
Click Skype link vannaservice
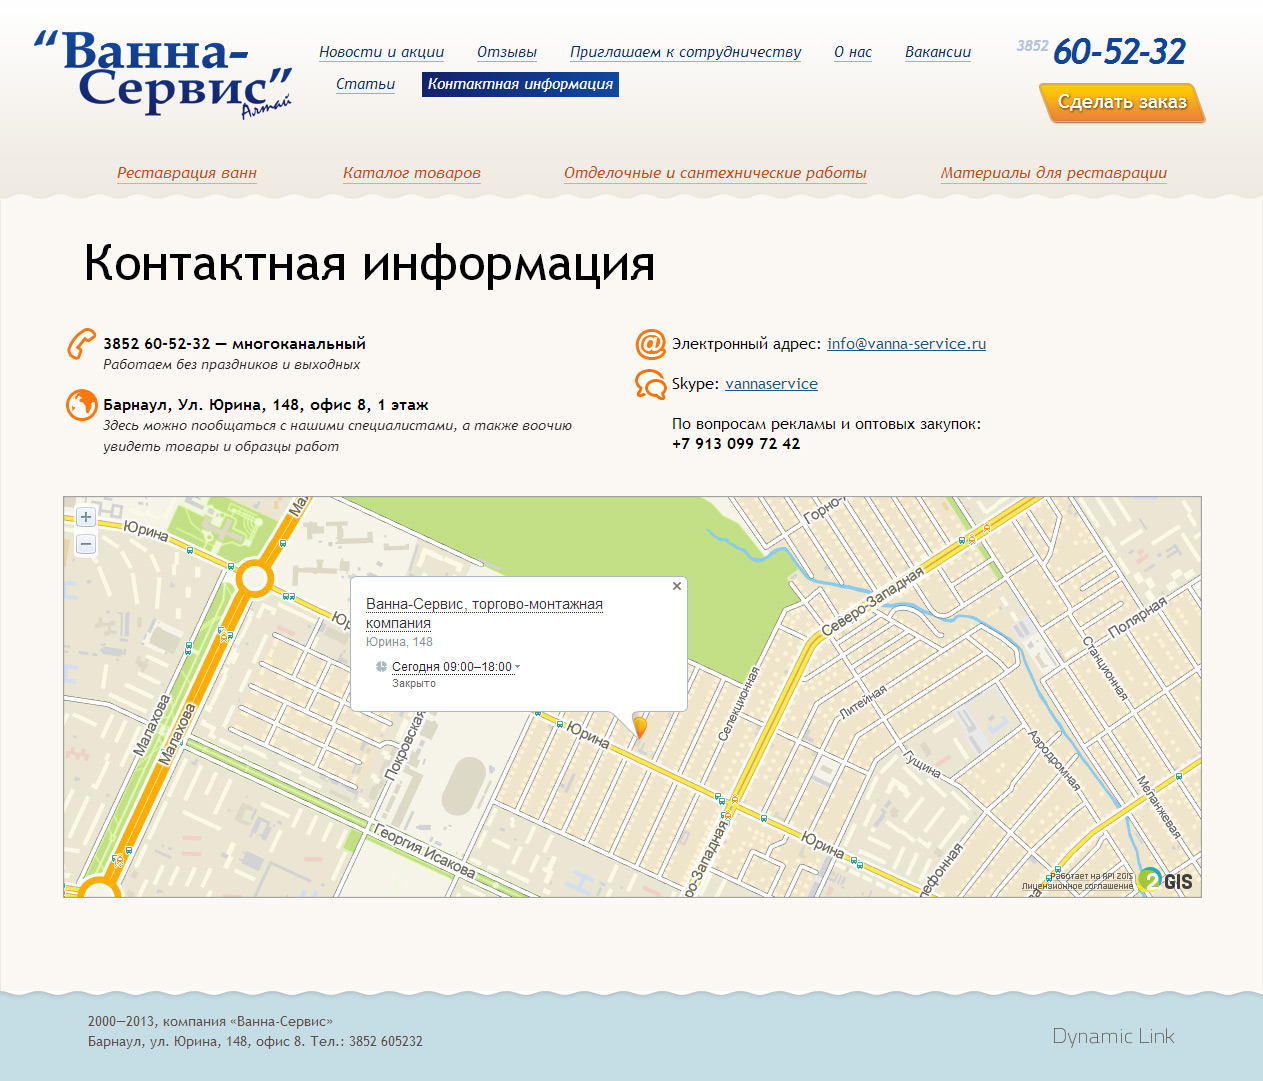pos(771,384)
